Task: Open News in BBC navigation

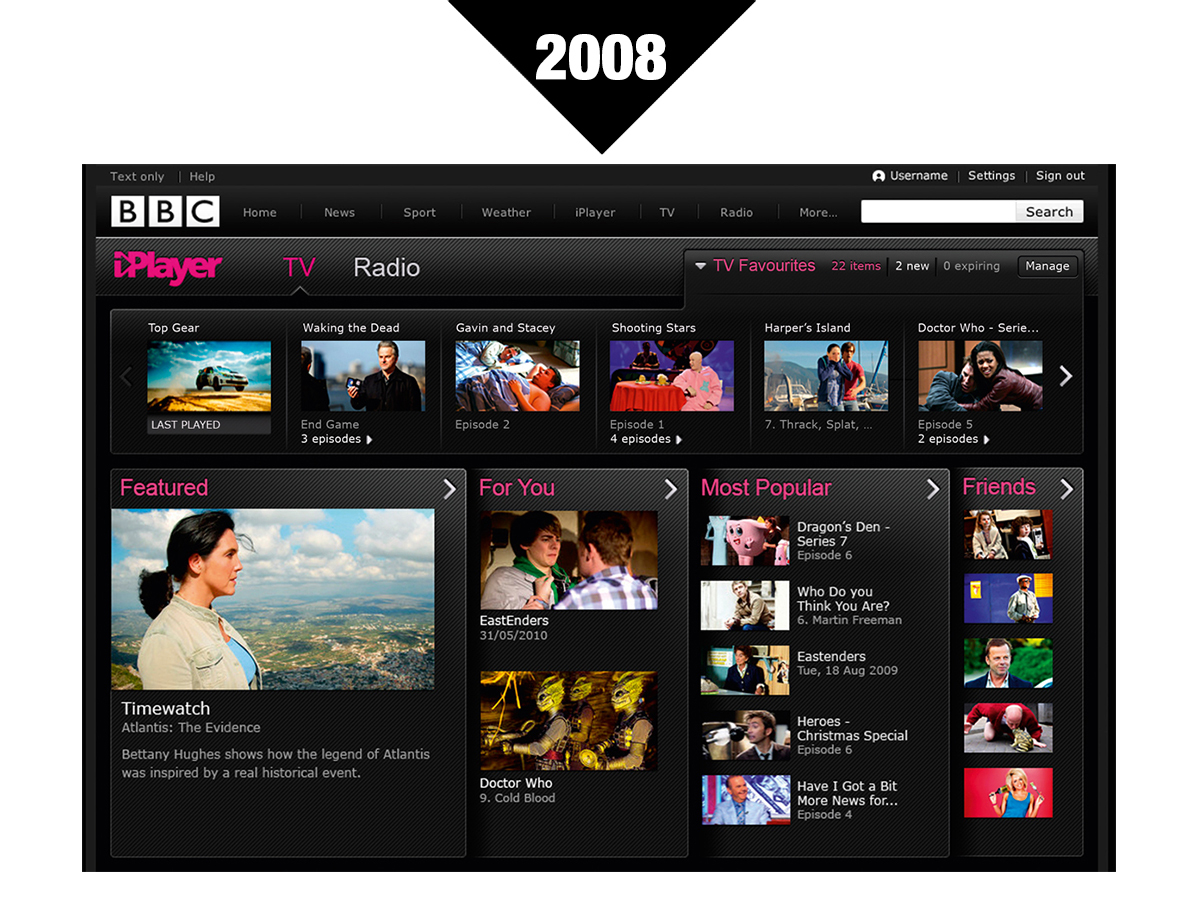Action: (339, 212)
